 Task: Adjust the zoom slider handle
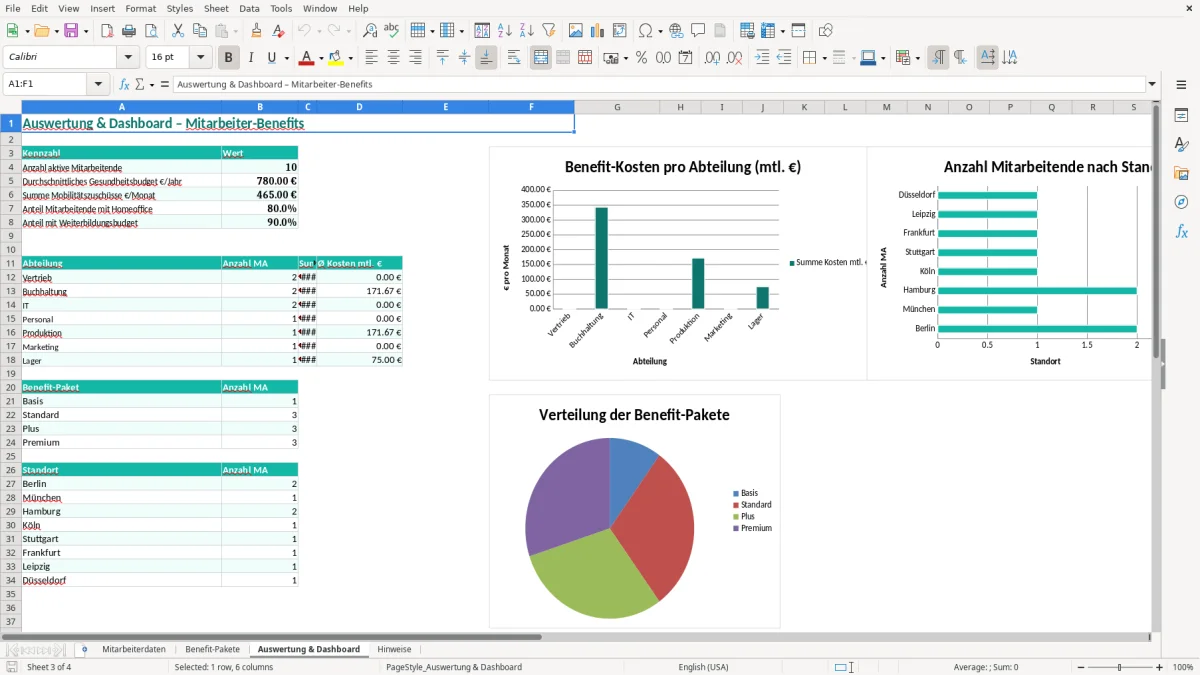coord(1119,667)
